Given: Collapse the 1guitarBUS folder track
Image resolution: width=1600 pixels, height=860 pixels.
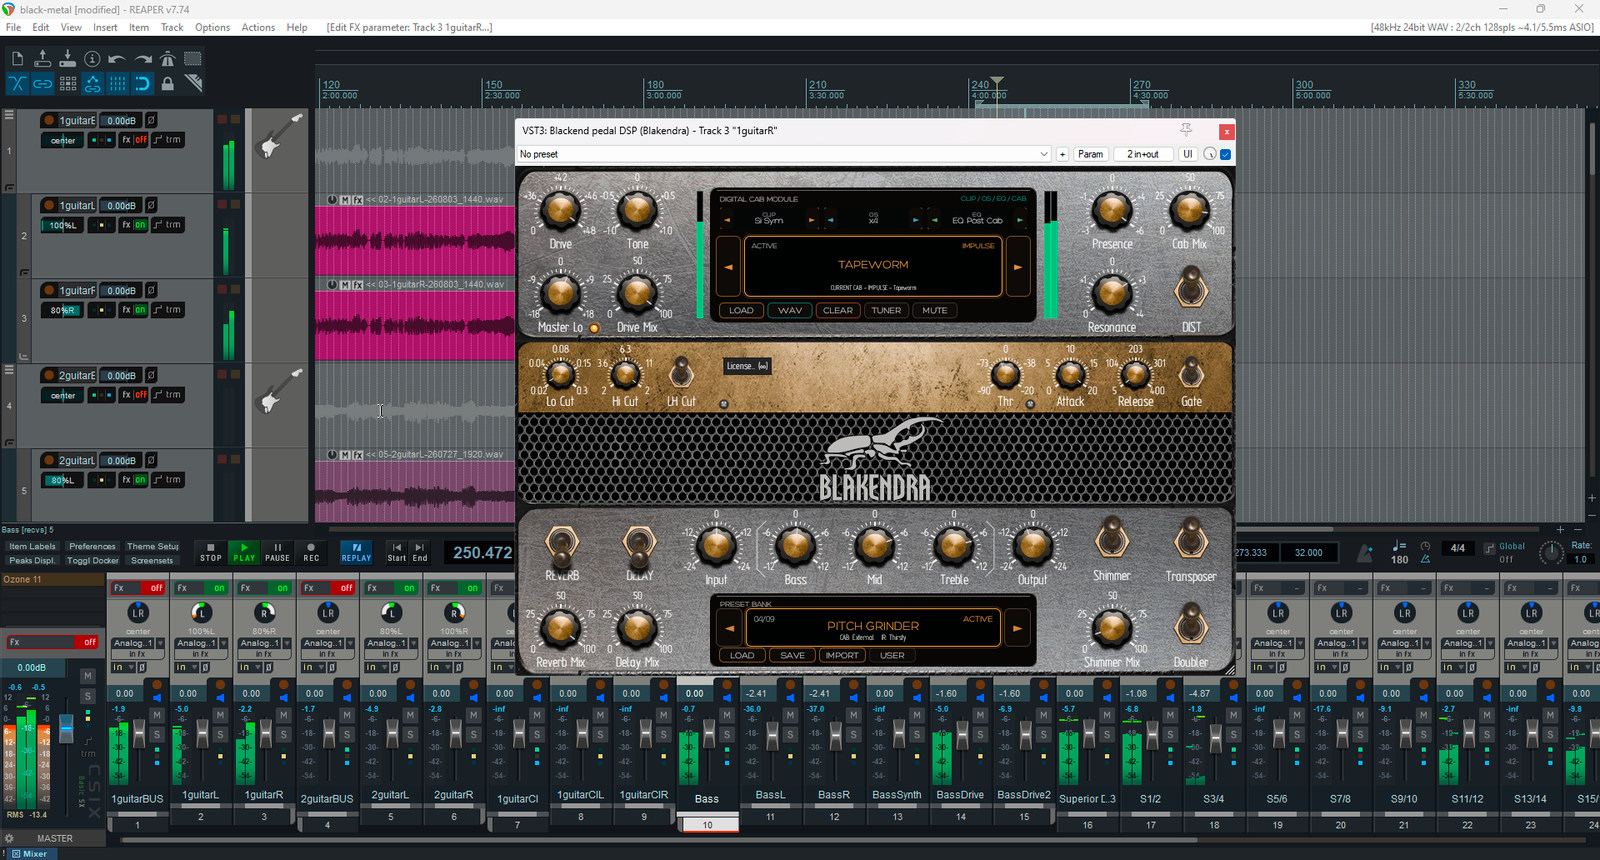Looking at the screenshot, I should point(9,115).
